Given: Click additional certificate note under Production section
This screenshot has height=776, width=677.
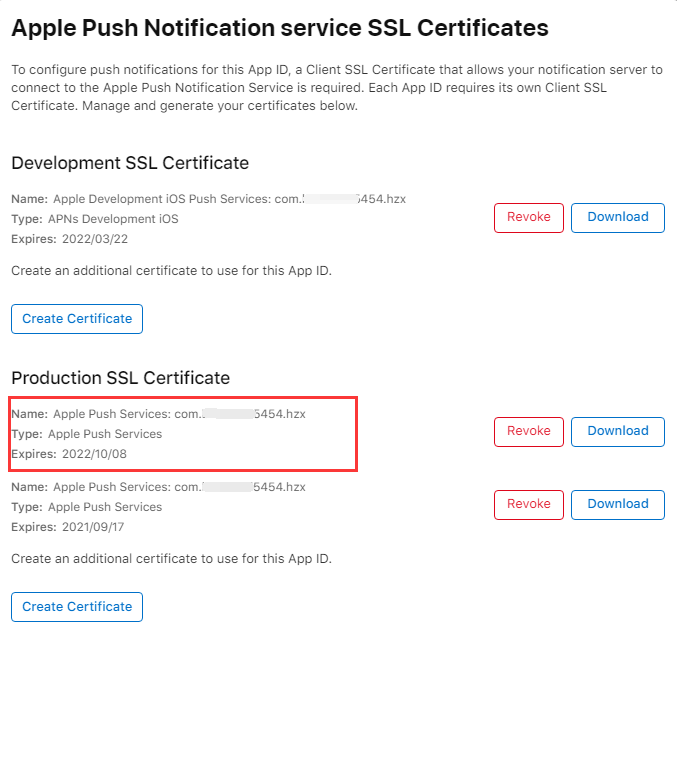Looking at the screenshot, I should tap(171, 559).
